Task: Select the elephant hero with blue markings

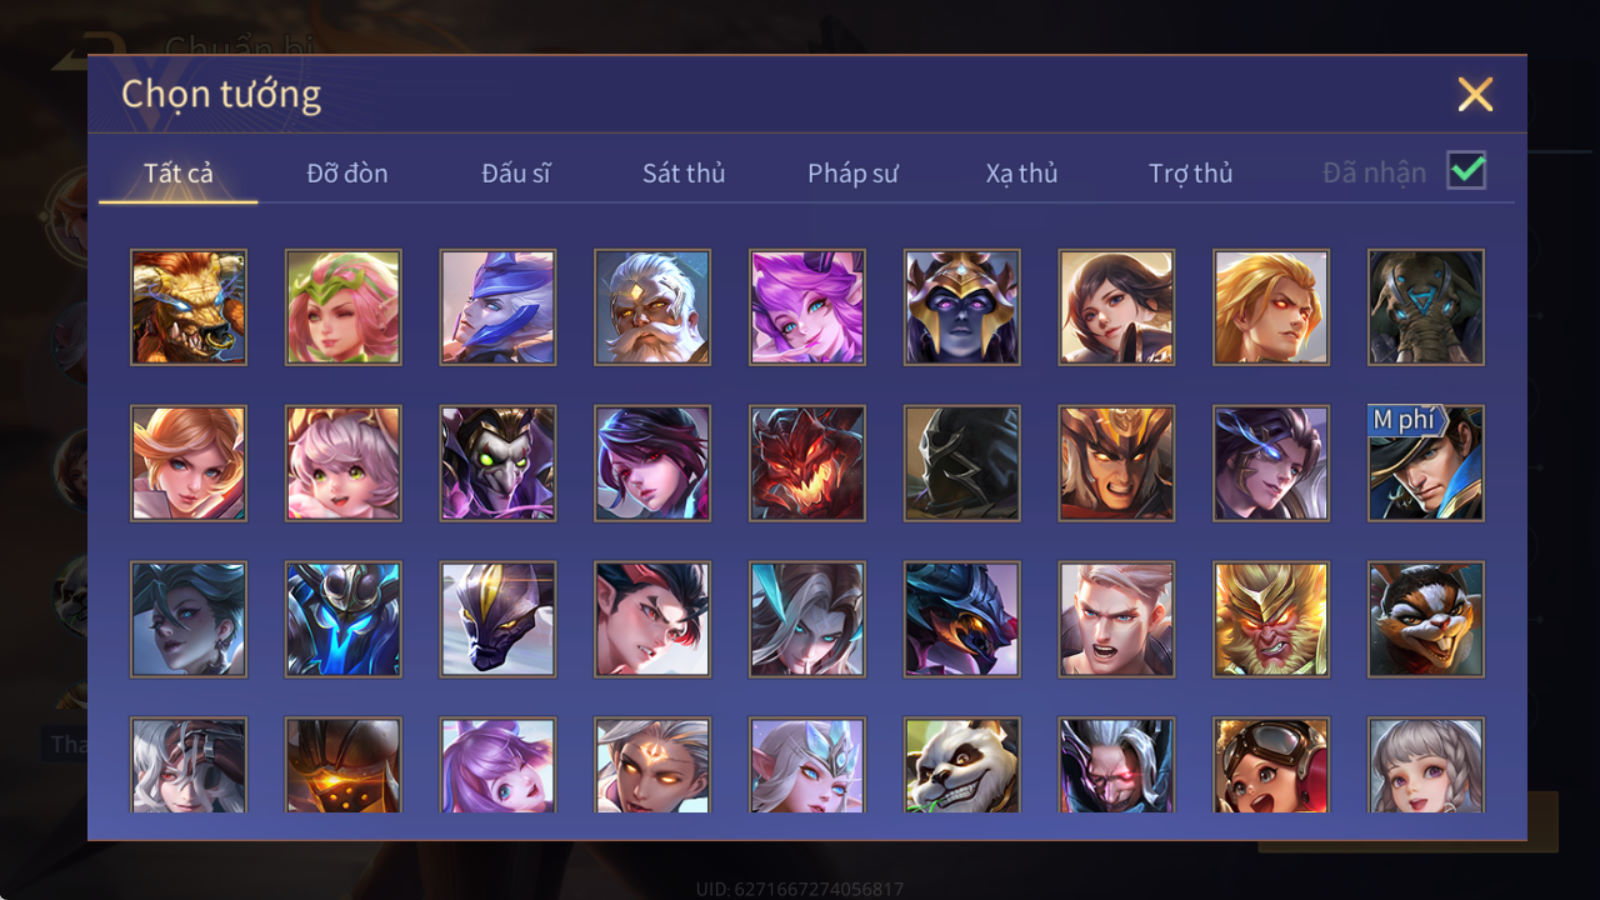Action: pos(1426,307)
